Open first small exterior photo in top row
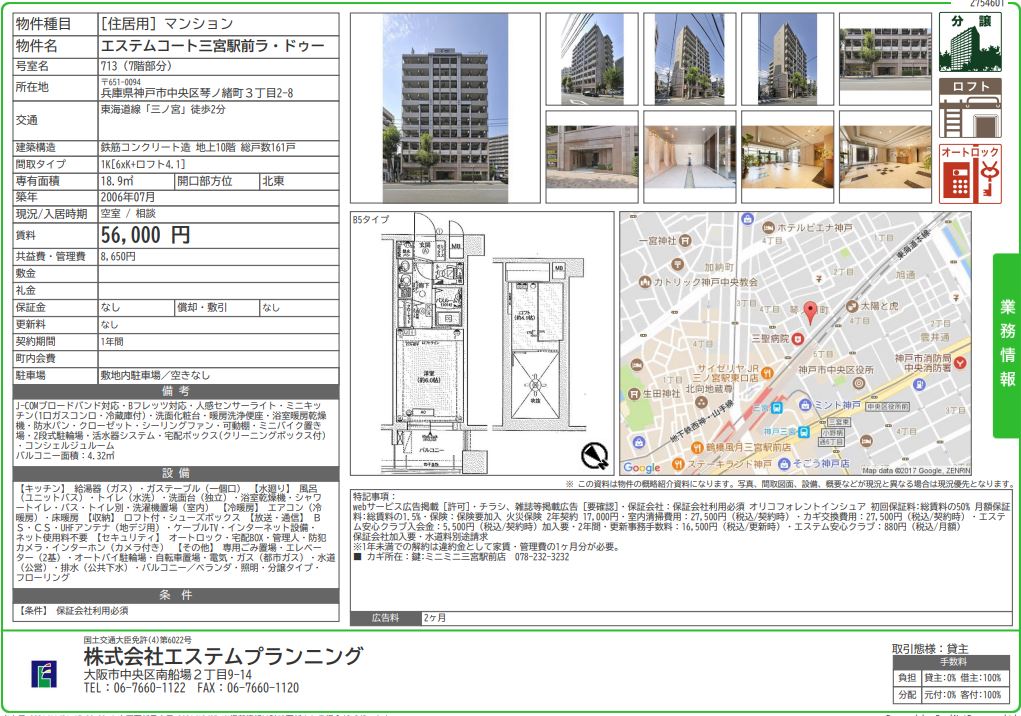This screenshot has height=716, width=1021. 592,59
